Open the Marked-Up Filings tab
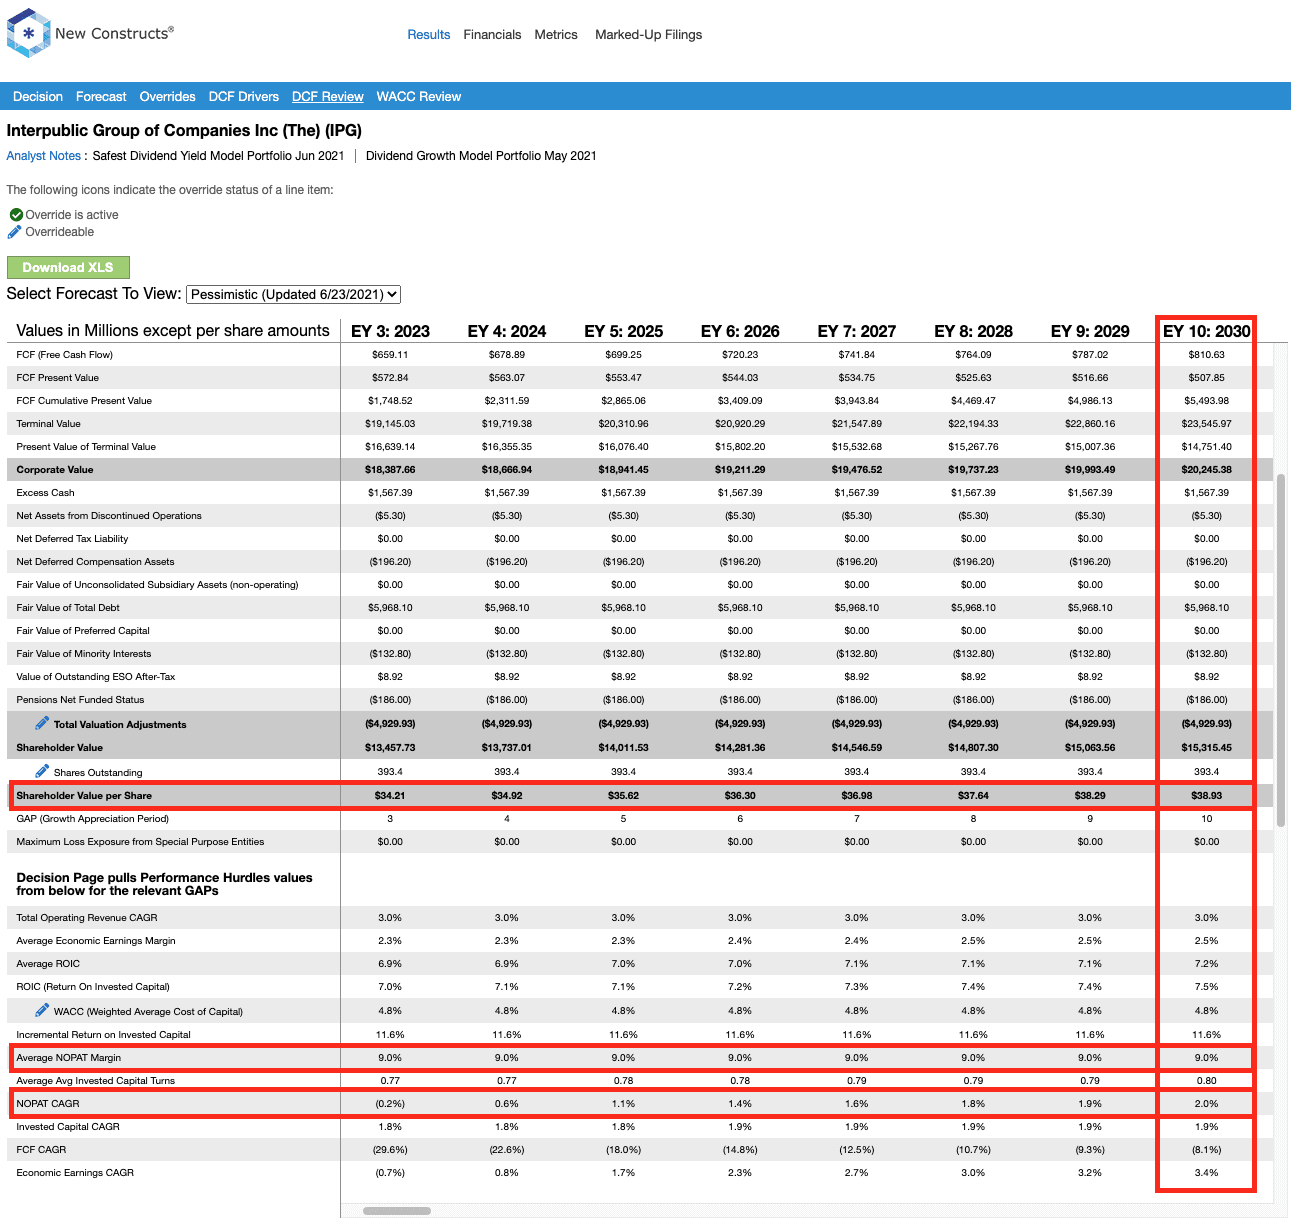This screenshot has width=1291, height=1220. coord(648,34)
